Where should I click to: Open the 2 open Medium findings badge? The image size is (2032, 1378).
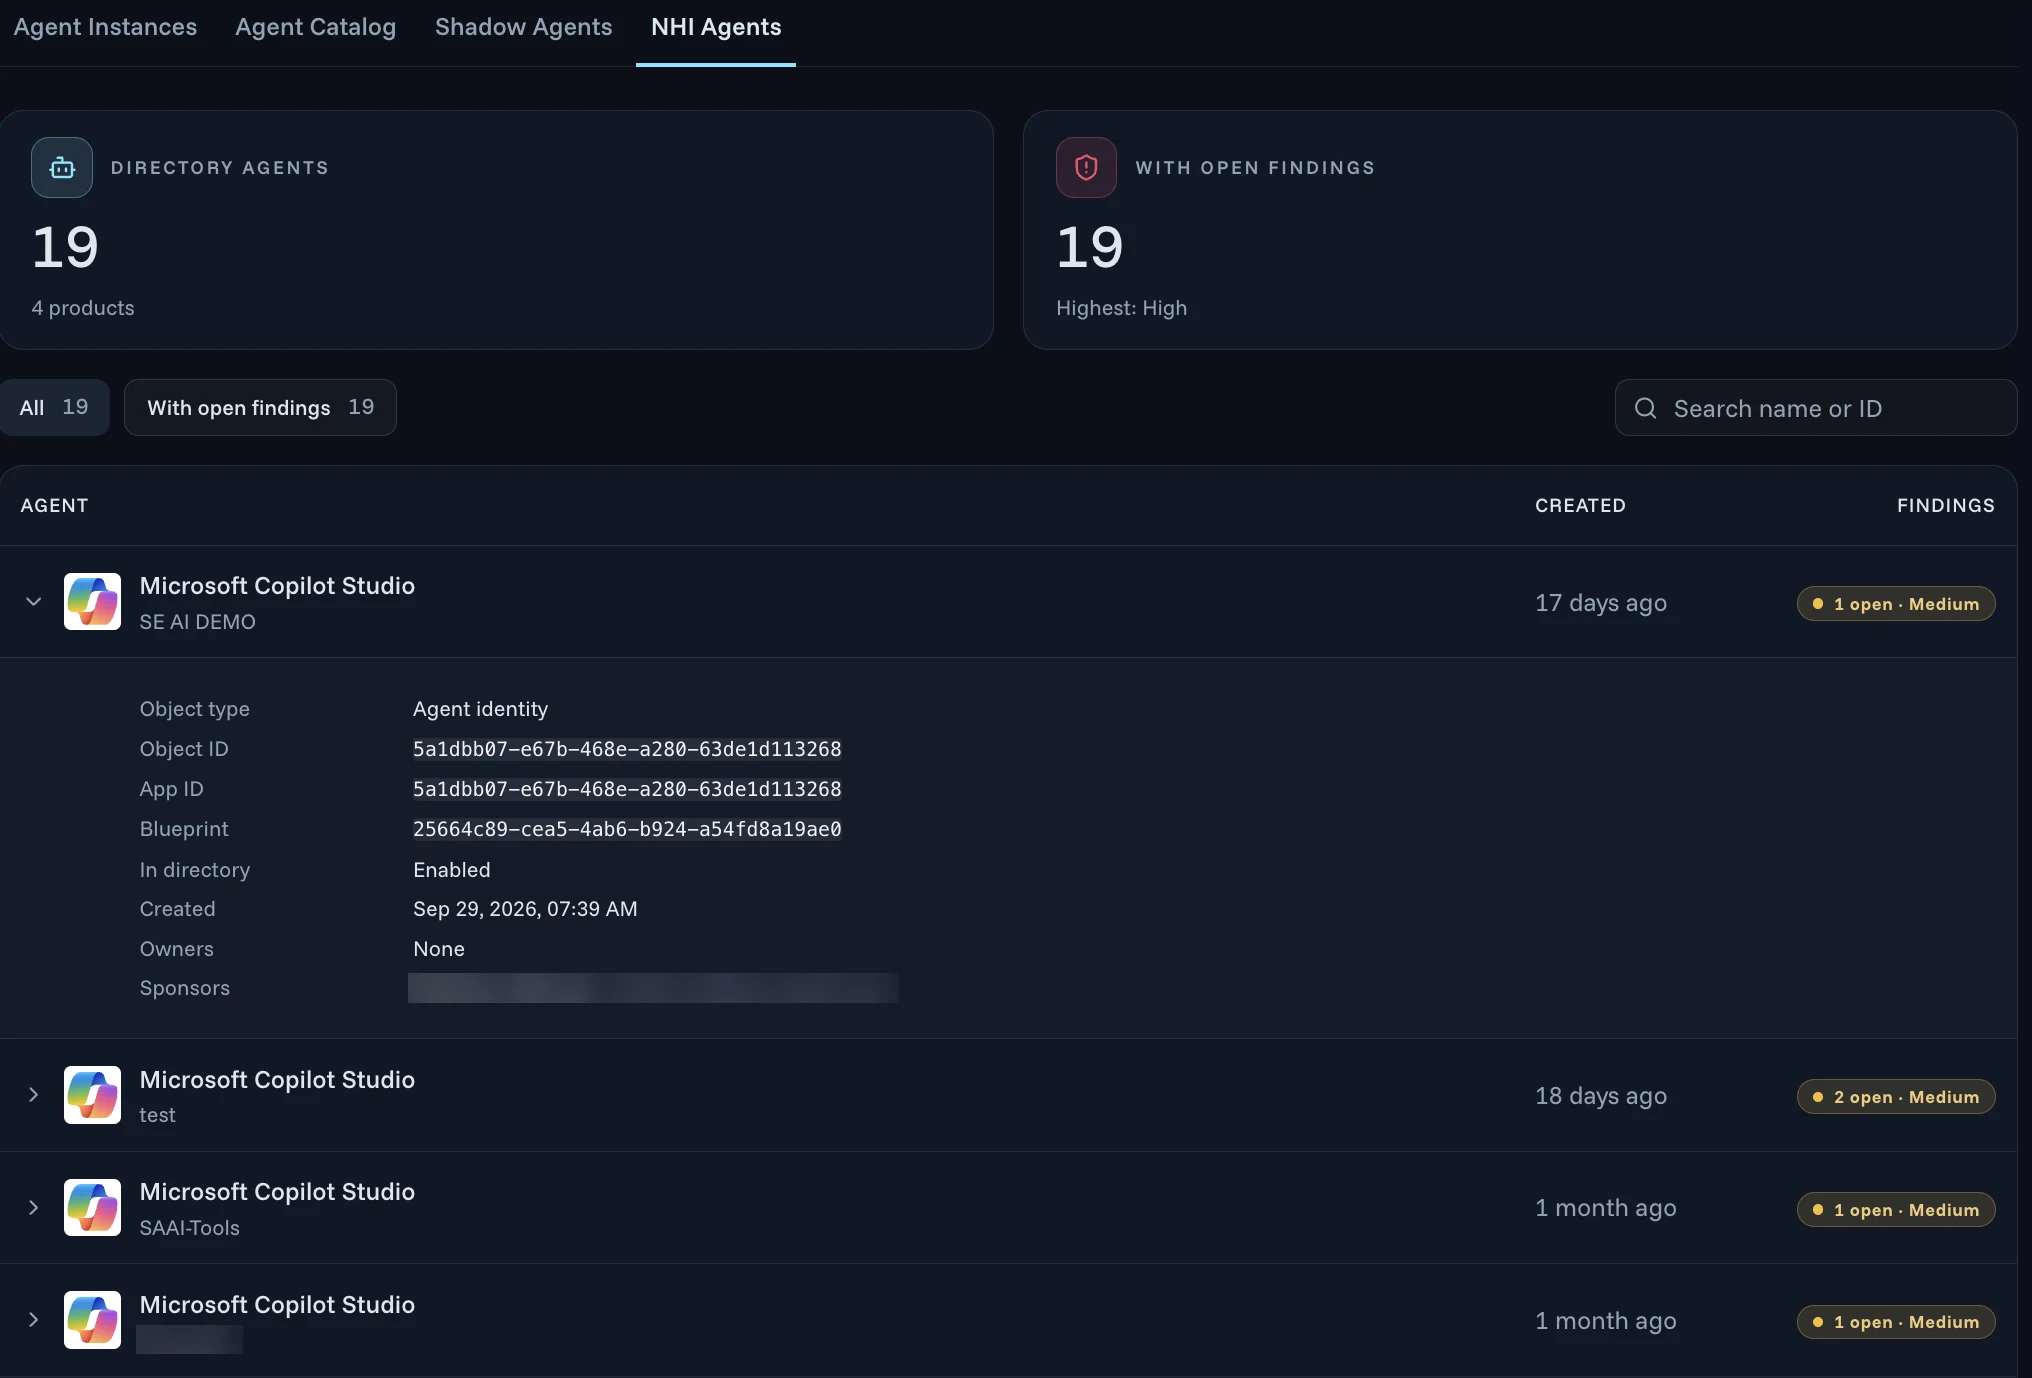(x=1895, y=1097)
